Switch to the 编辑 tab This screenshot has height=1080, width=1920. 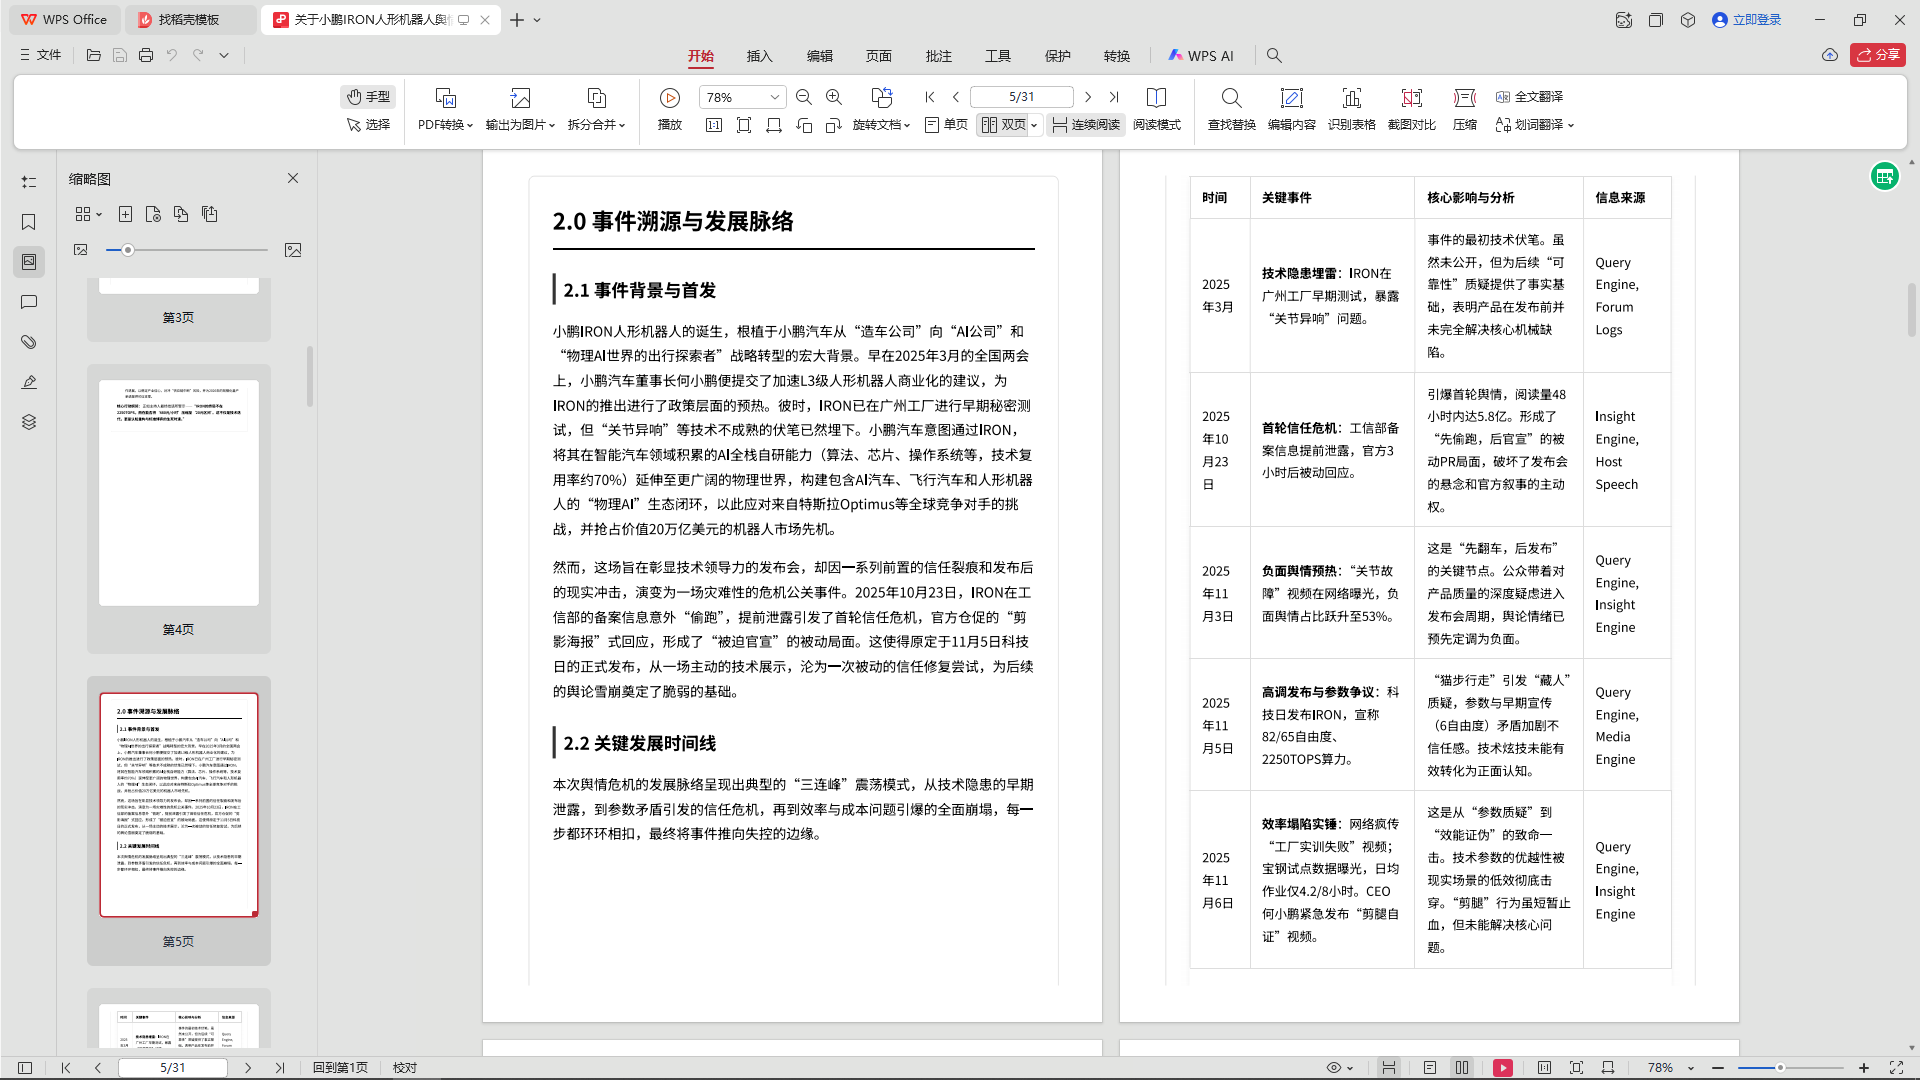click(x=820, y=56)
